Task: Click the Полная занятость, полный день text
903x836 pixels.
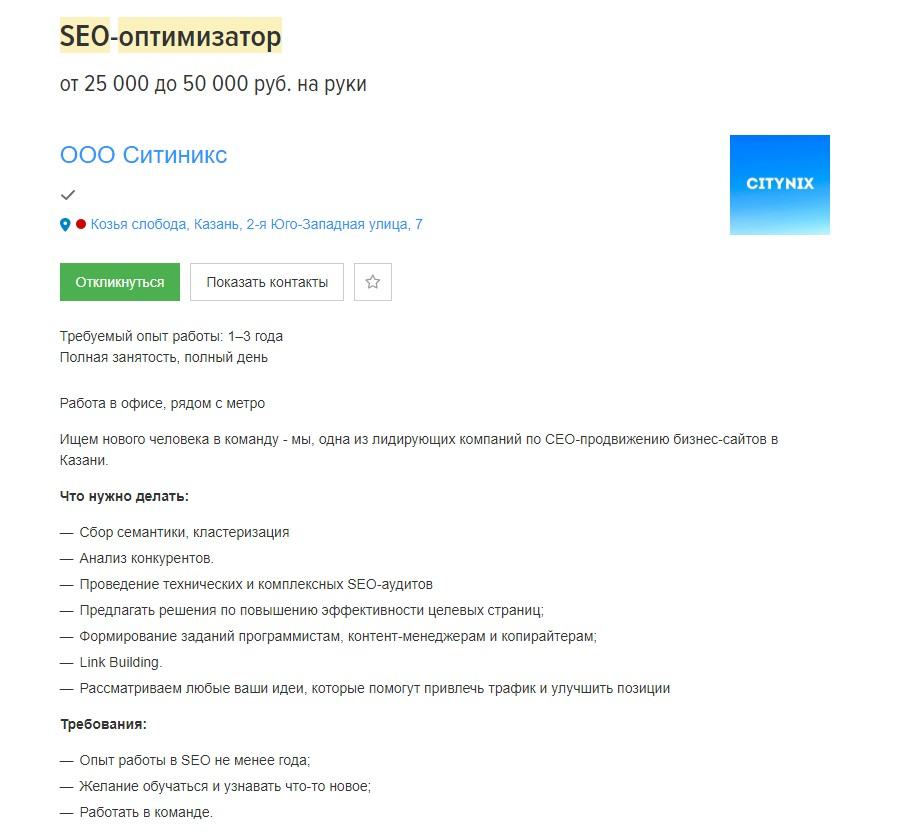Action: point(164,358)
